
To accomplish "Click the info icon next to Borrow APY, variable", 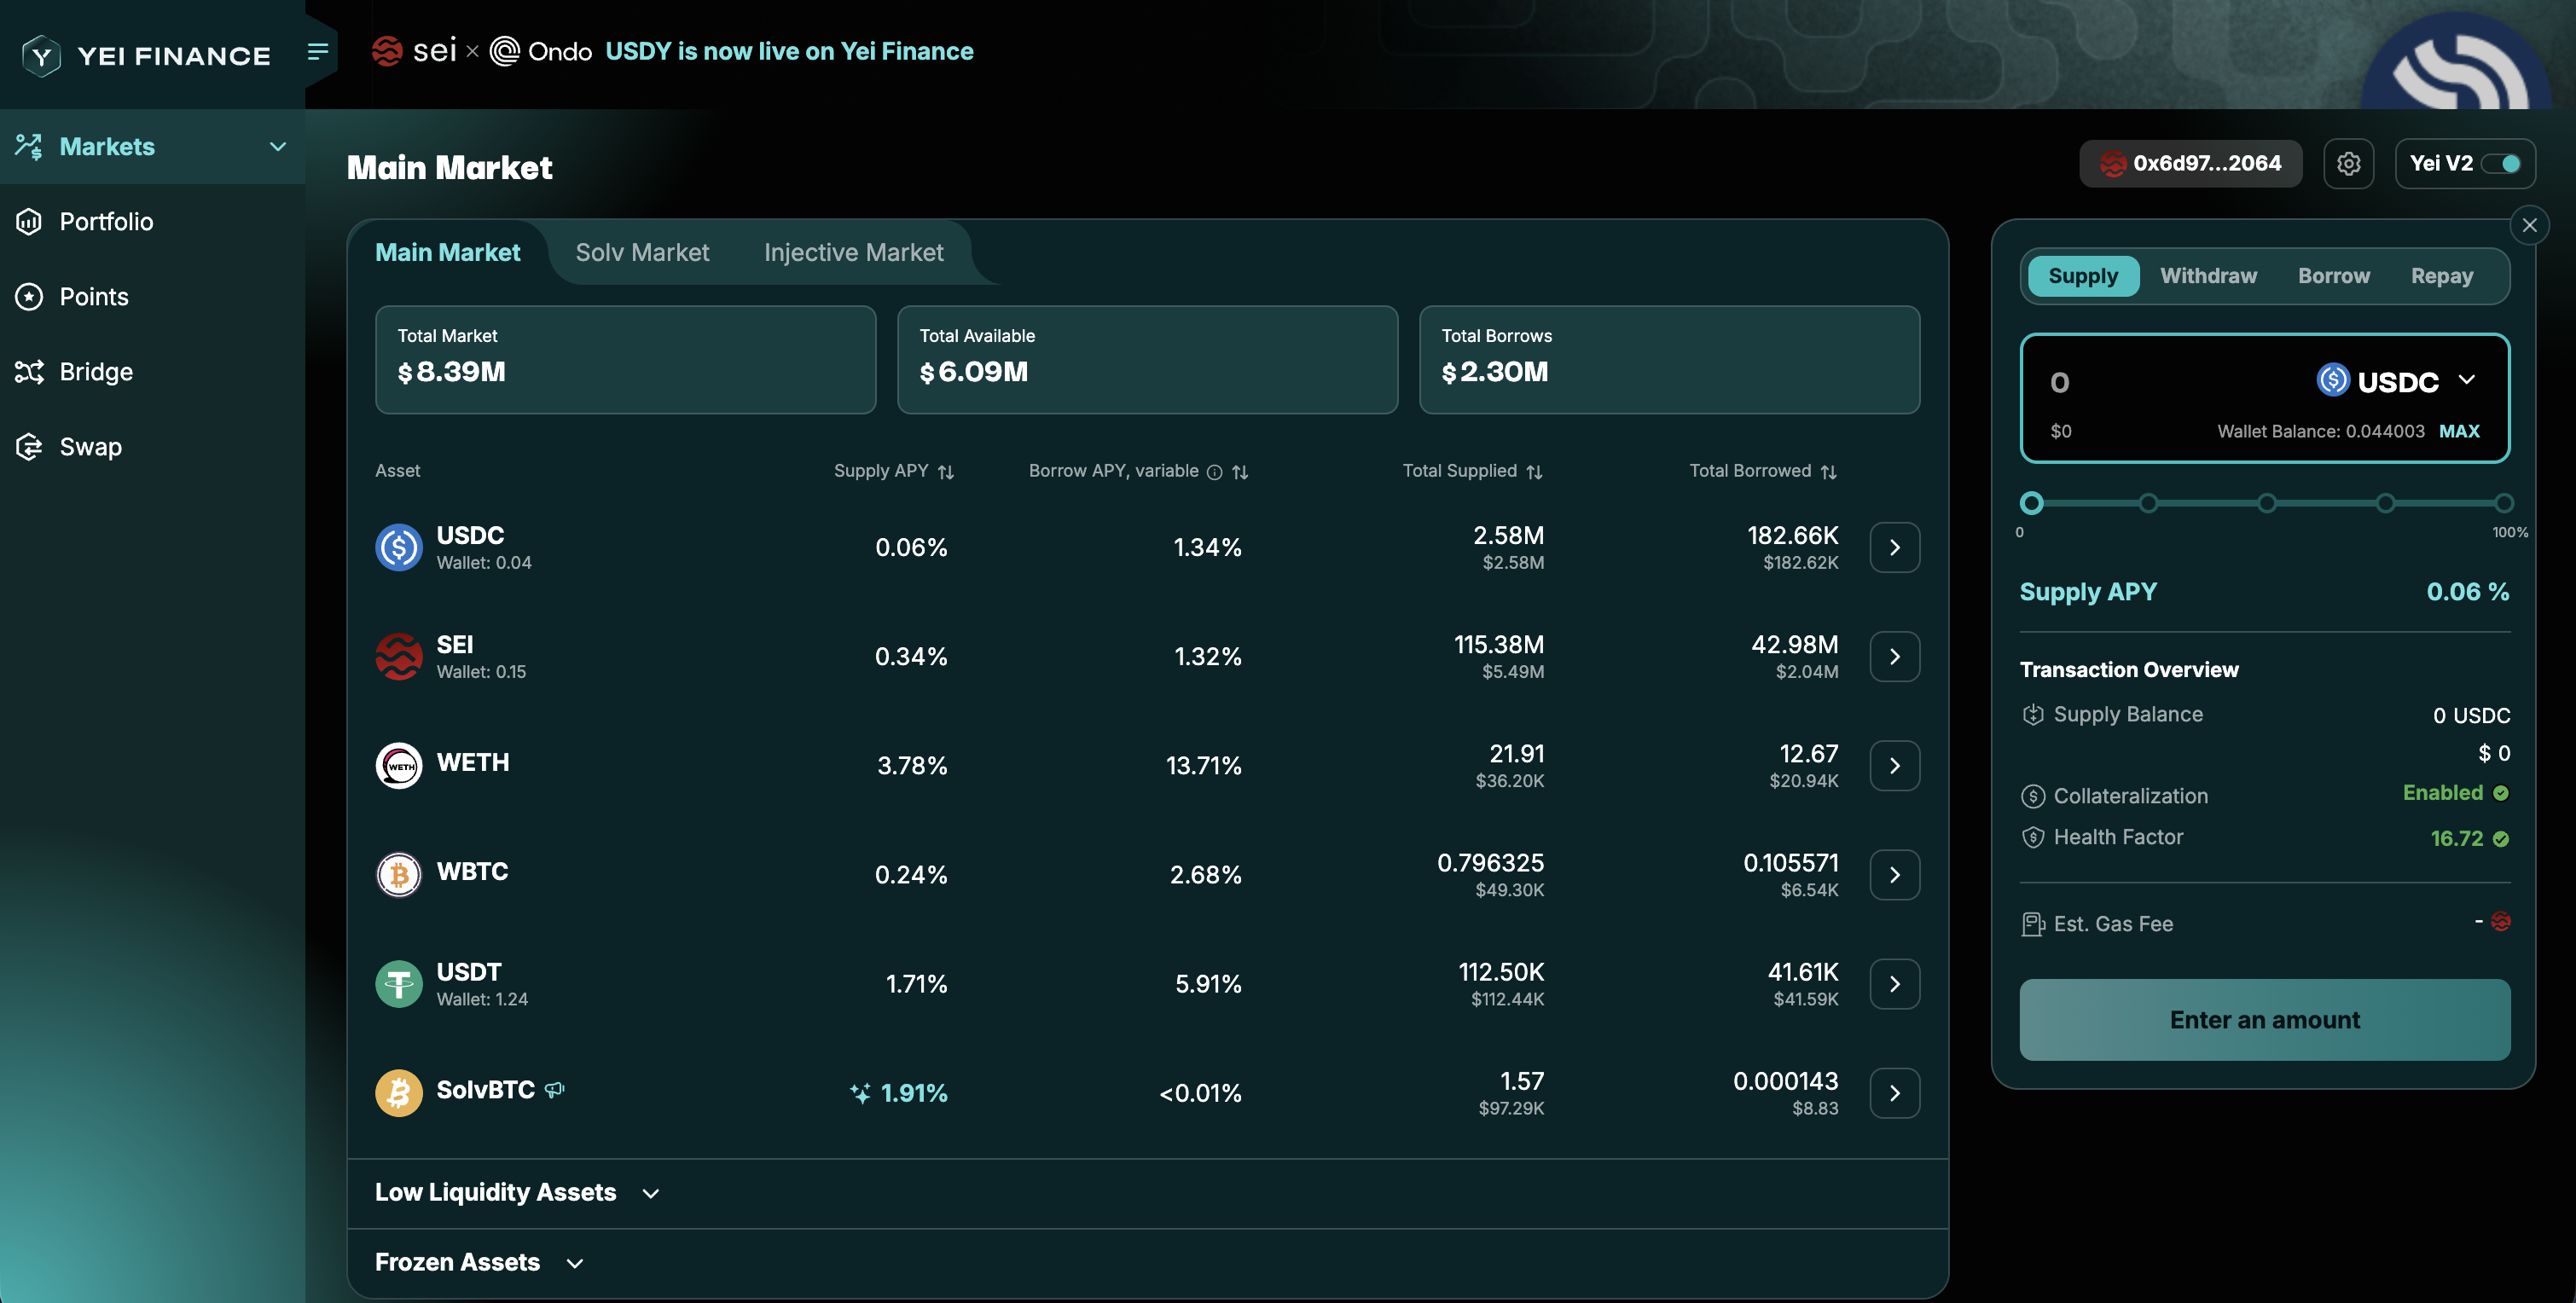I will pos(1214,472).
